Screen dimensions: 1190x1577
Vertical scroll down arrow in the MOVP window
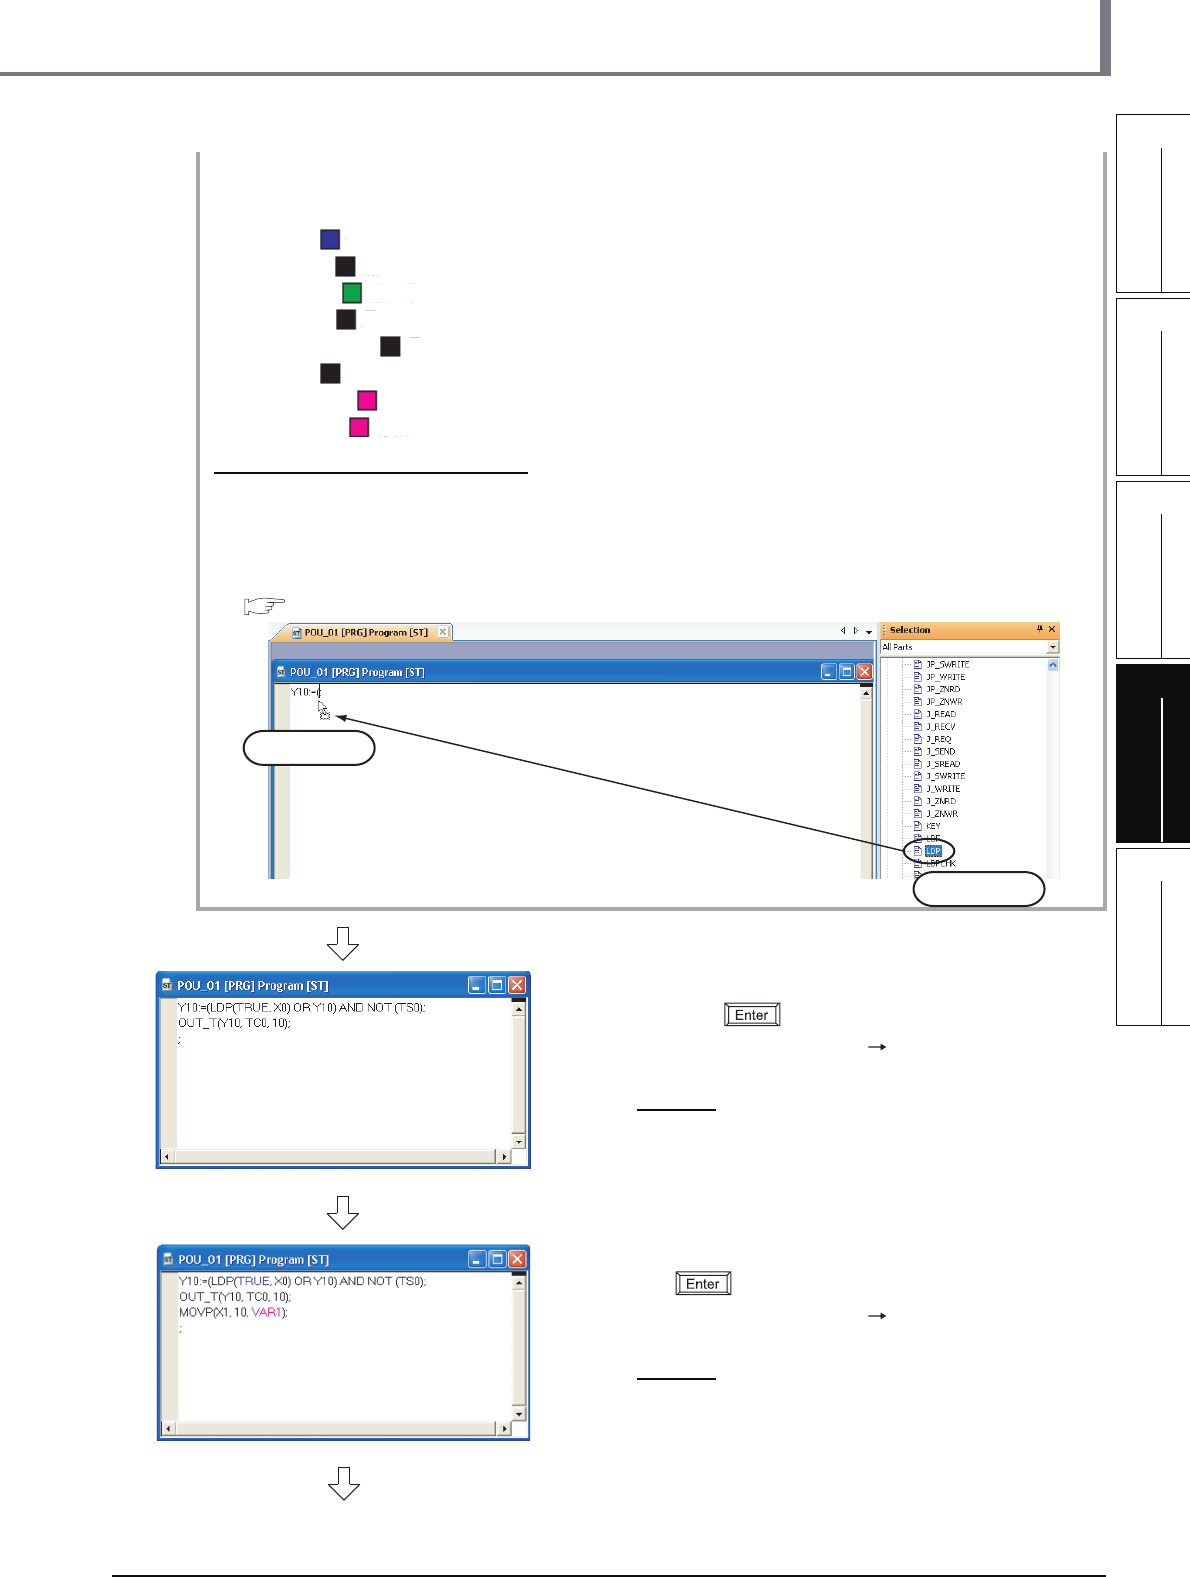[x=518, y=1414]
